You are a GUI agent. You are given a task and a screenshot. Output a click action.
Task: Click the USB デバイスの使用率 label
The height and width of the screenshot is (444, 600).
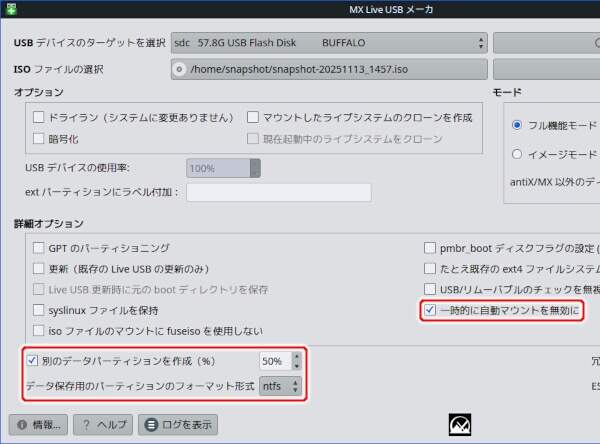[77, 168]
